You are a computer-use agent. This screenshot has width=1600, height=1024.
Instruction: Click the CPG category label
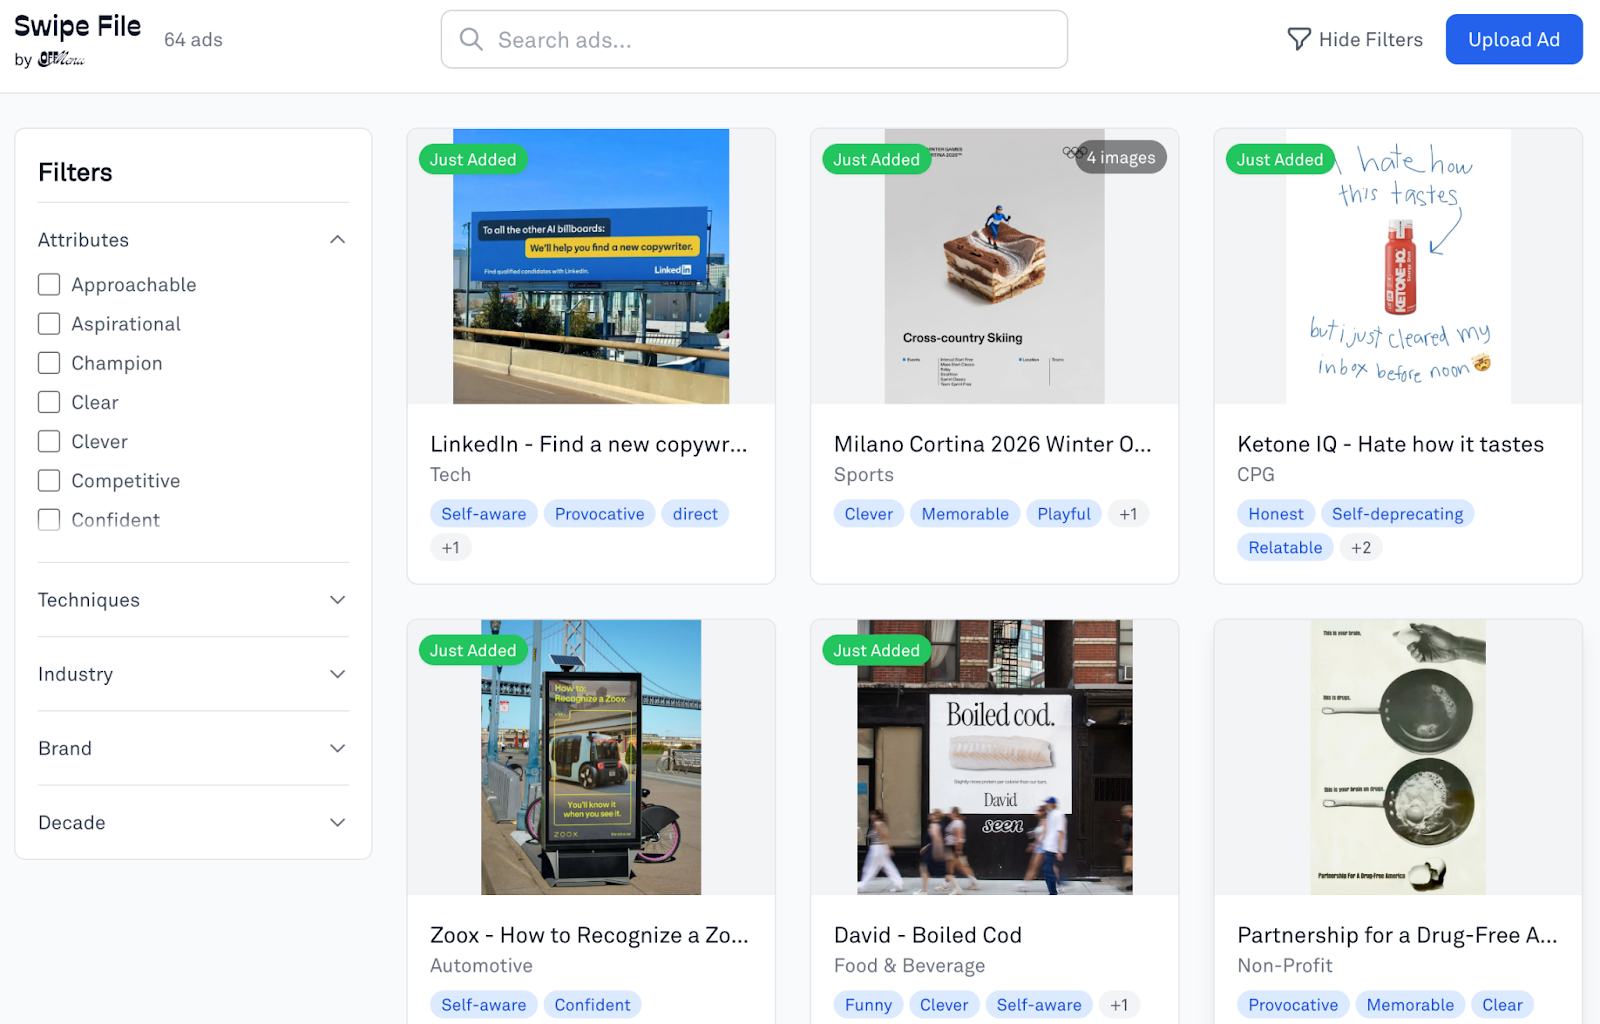pyautogui.click(x=1256, y=475)
